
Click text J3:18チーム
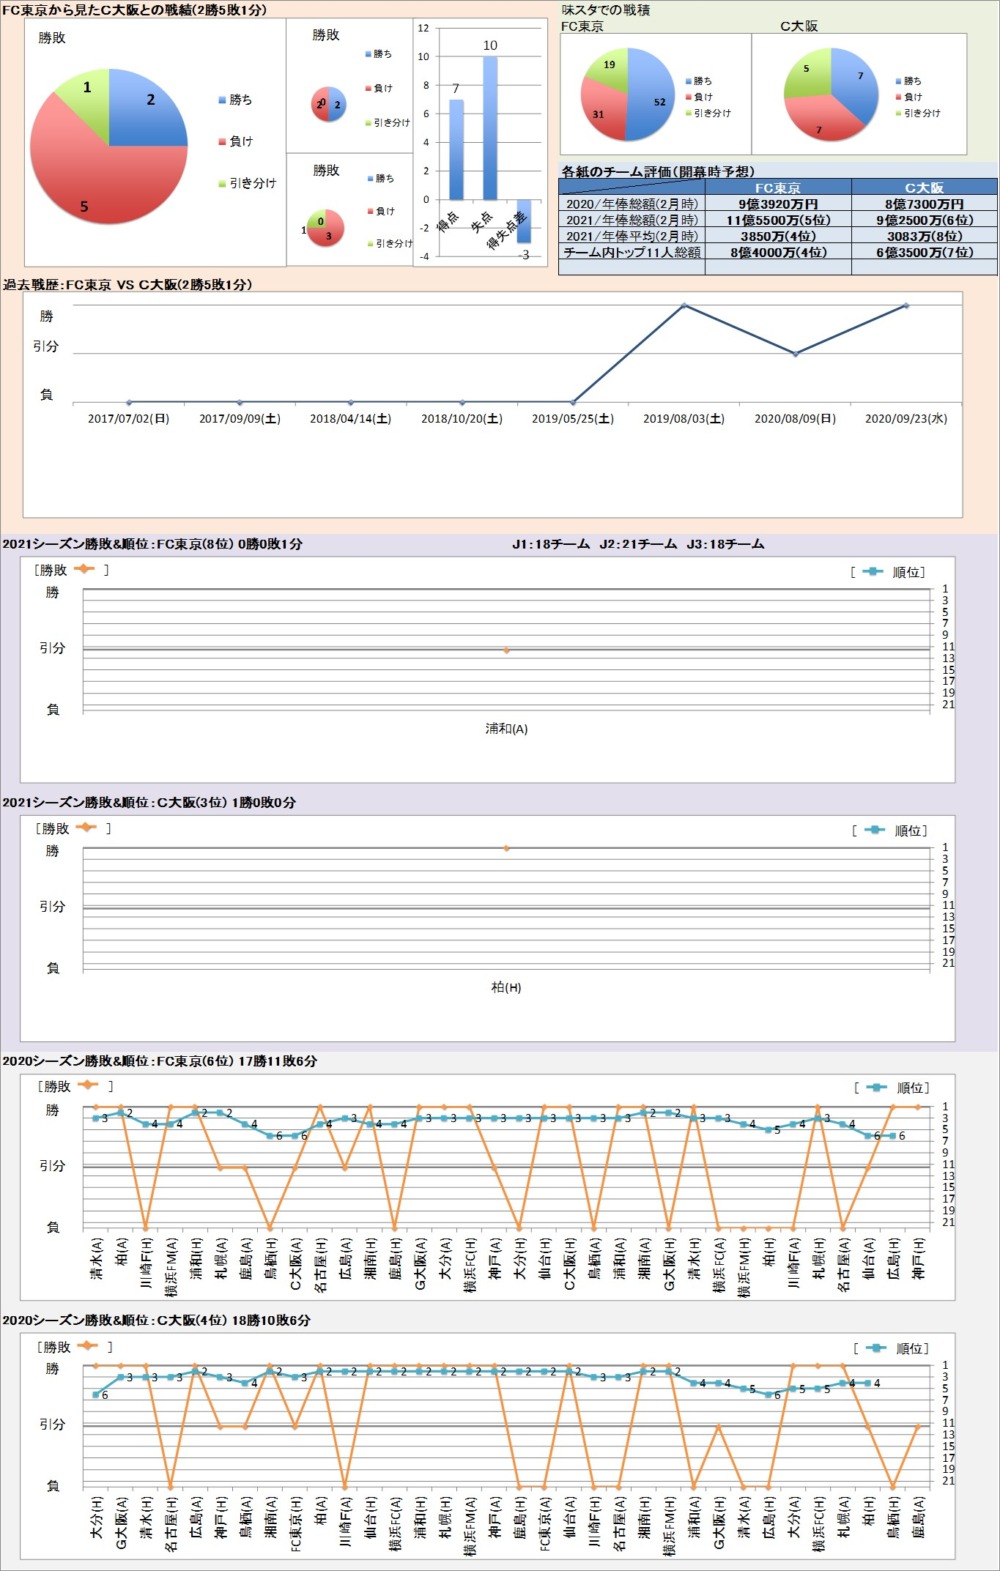click(x=725, y=544)
